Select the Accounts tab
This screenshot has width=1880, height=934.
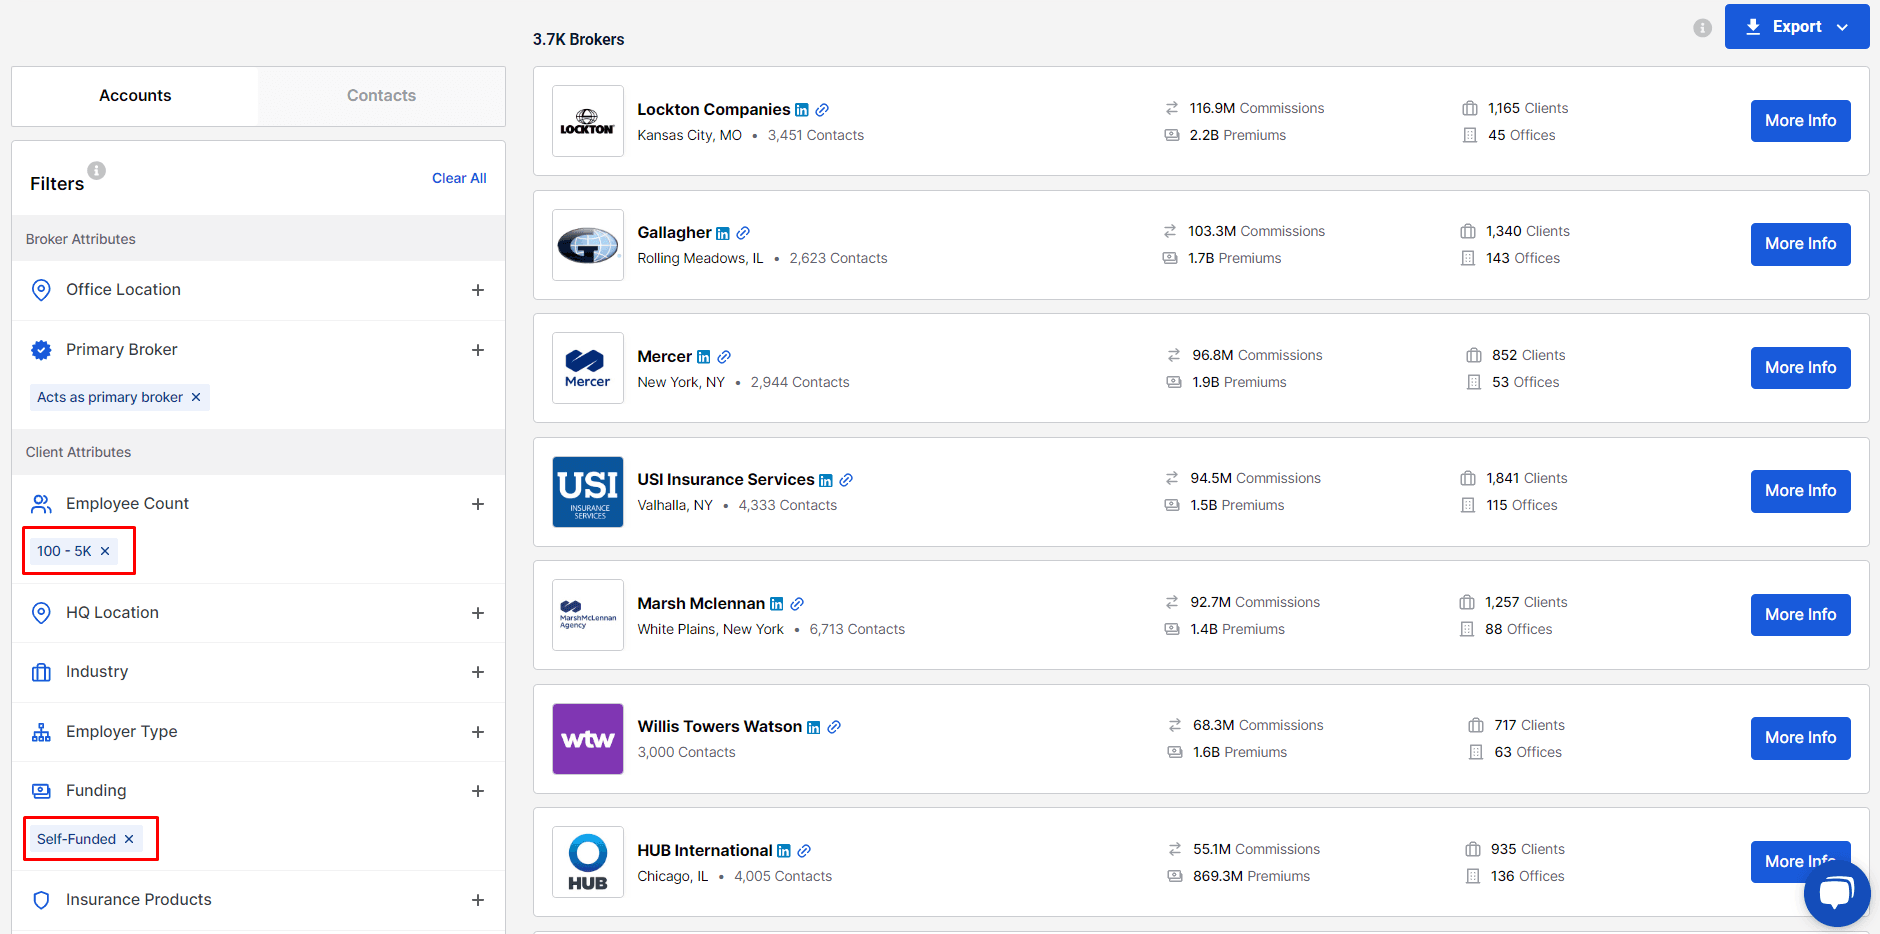coord(135,95)
